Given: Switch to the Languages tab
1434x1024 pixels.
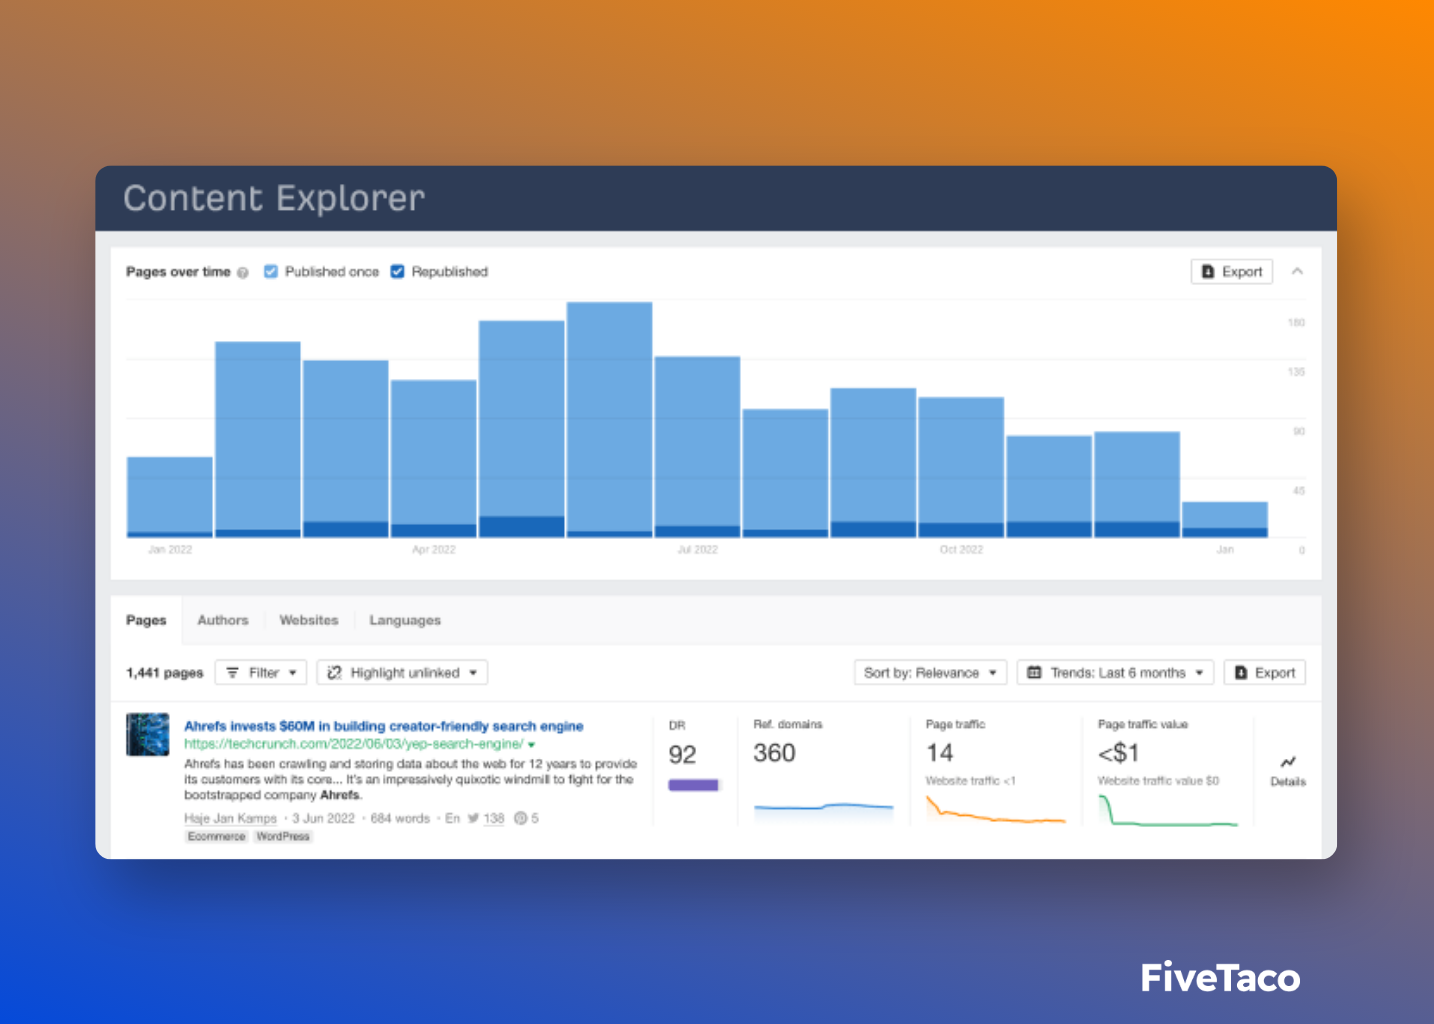Looking at the screenshot, I should pos(405,620).
